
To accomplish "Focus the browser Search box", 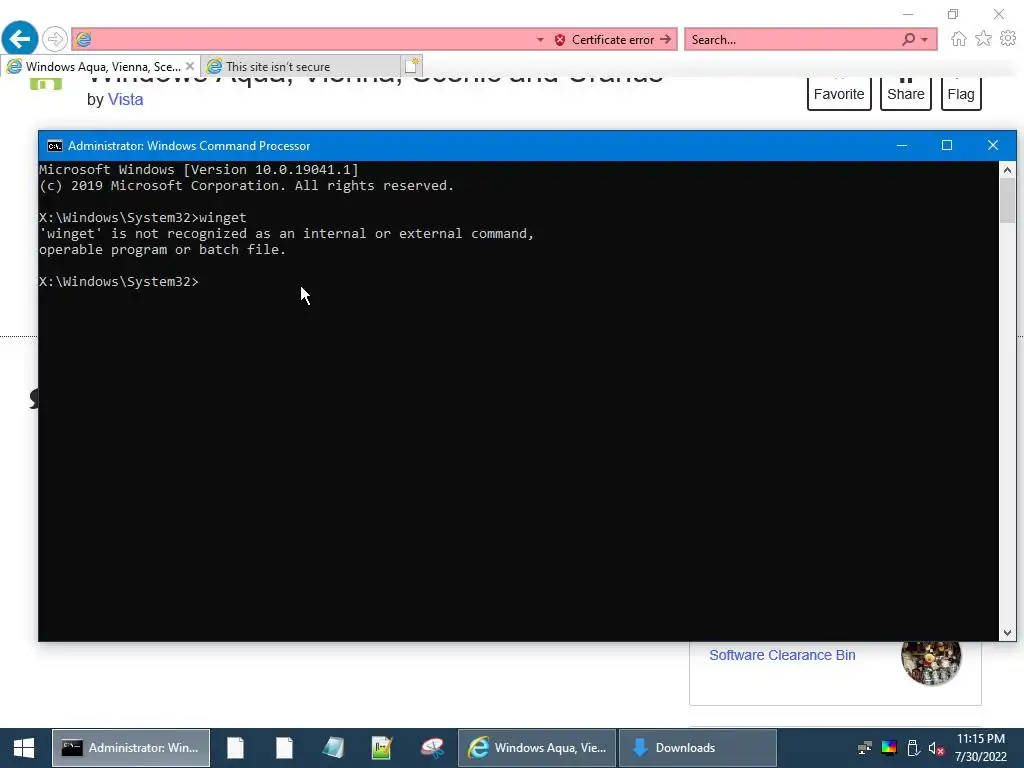I will tap(793, 40).
